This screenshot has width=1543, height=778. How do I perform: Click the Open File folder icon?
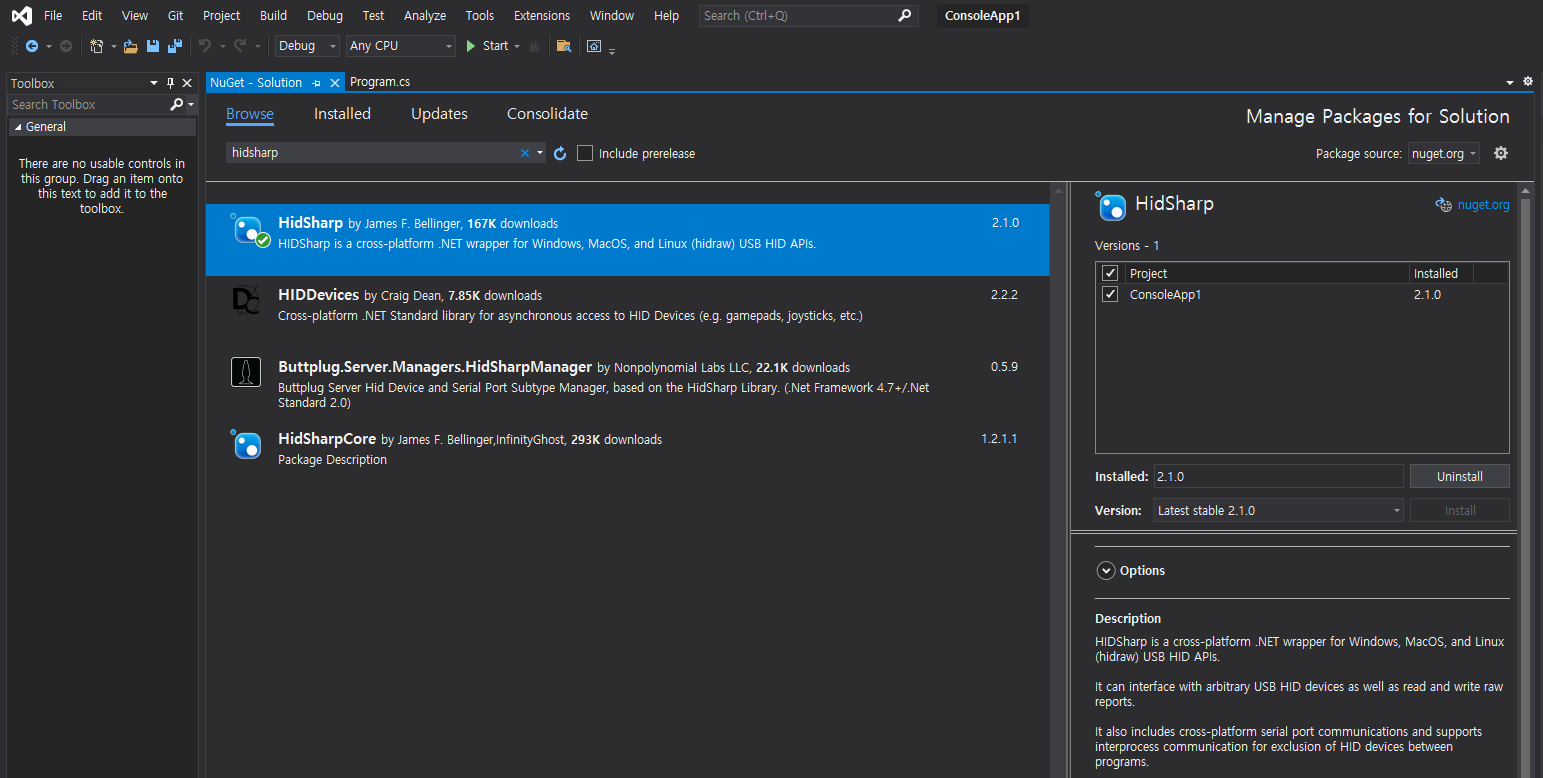pos(130,46)
